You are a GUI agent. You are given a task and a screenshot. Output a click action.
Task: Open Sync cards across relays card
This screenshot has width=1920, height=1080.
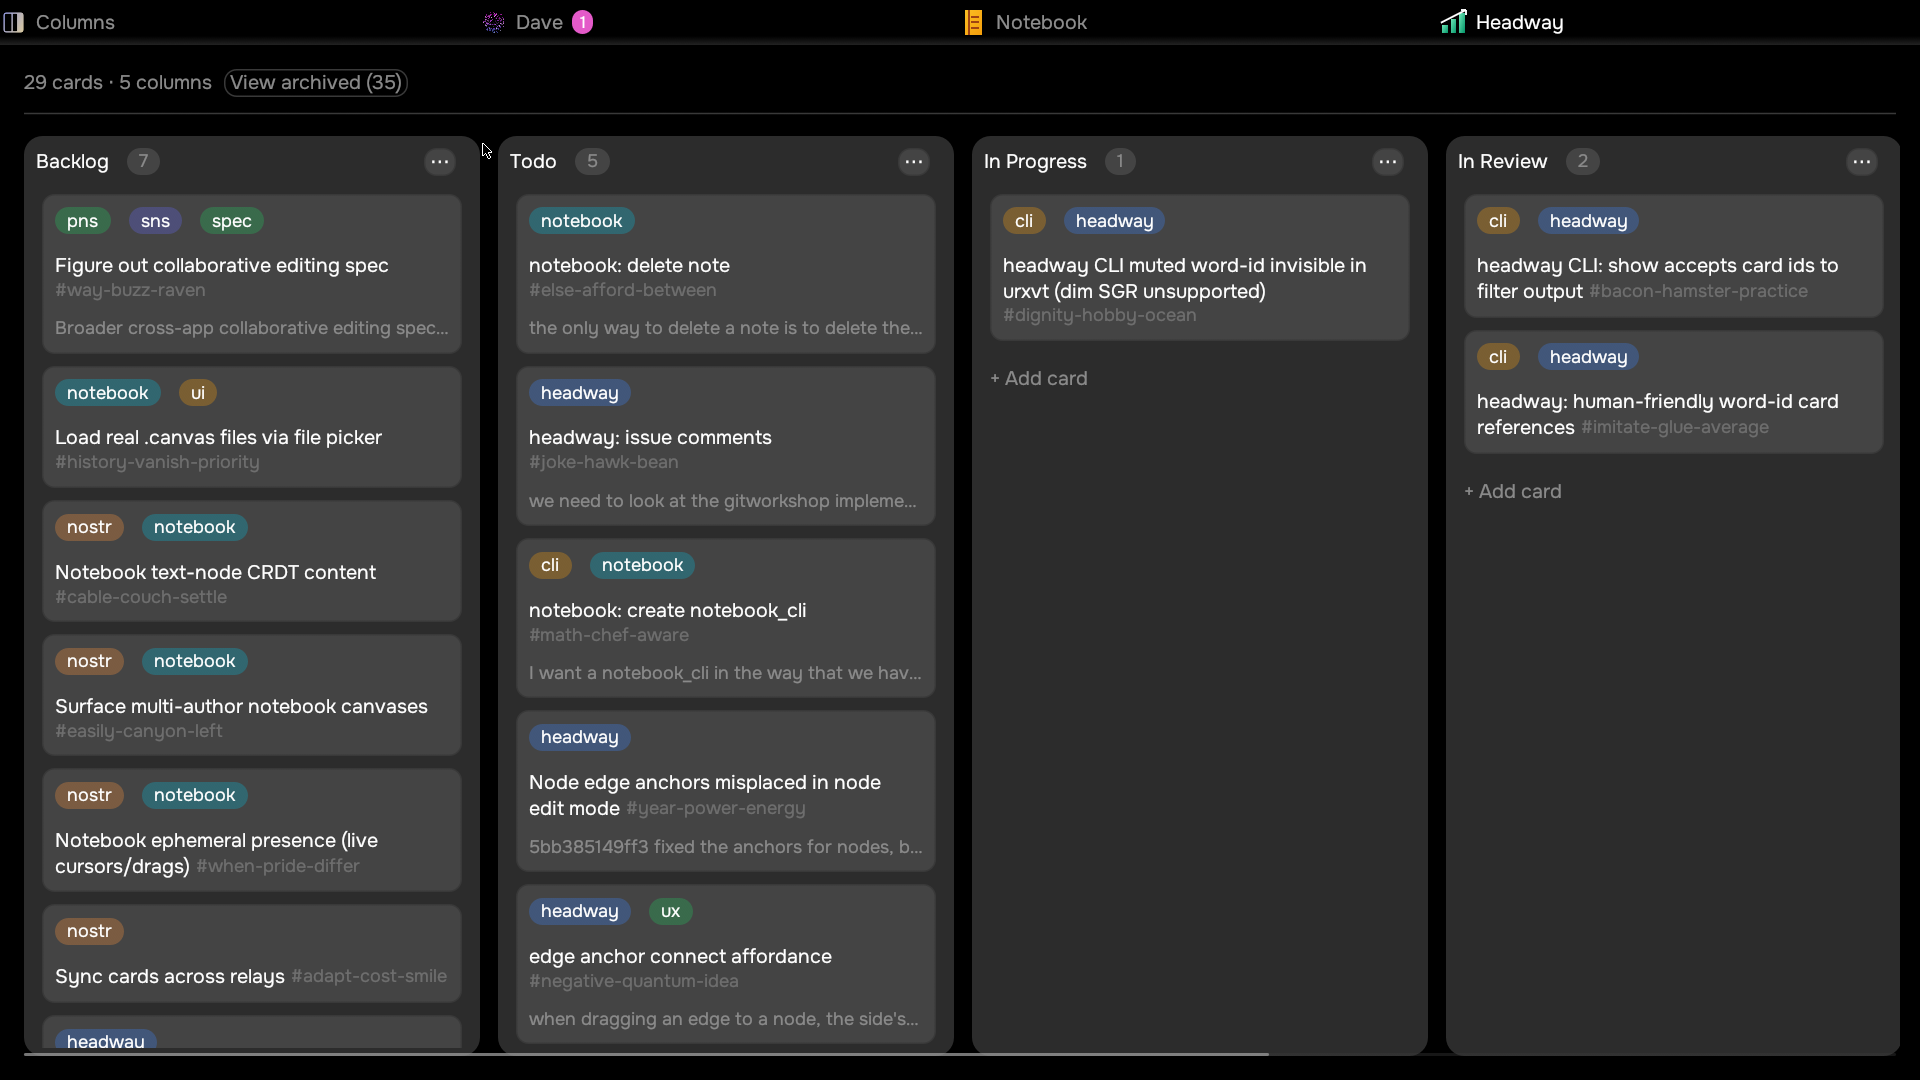tap(252, 954)
